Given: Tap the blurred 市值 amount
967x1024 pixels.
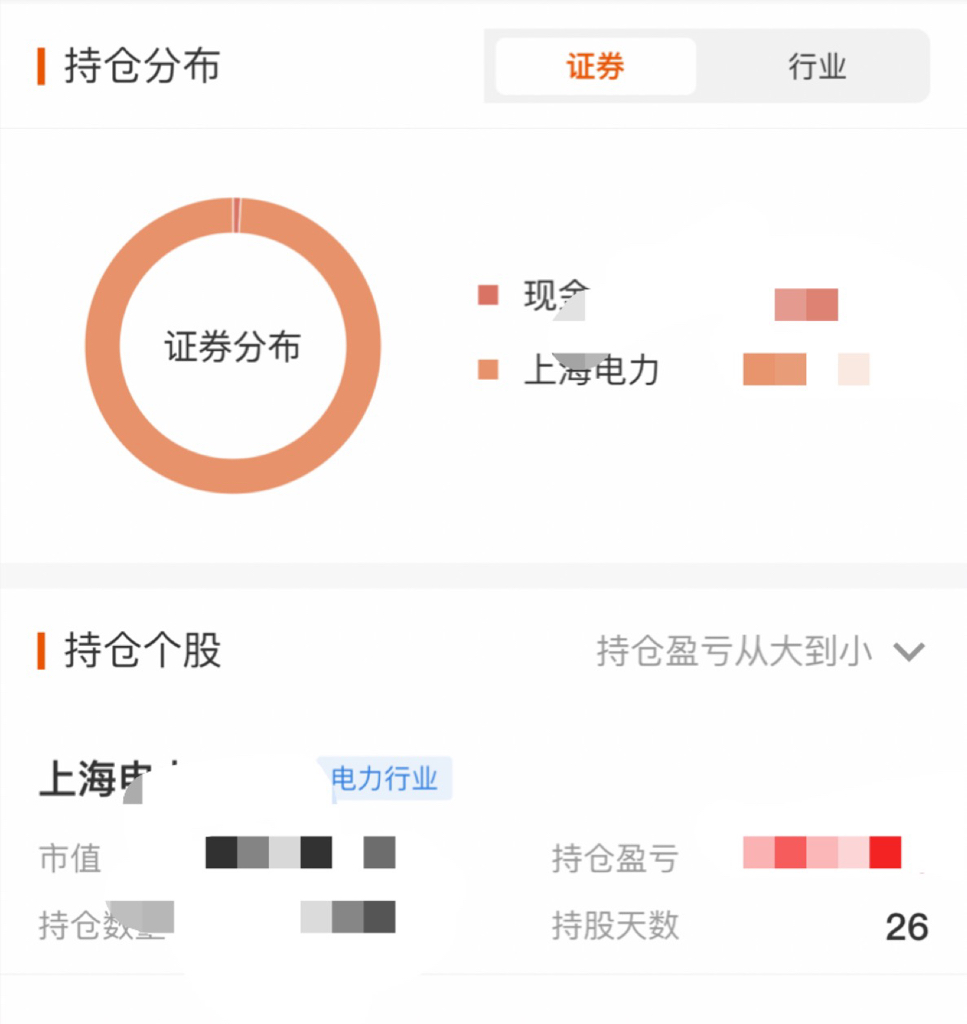Looking at the screenshot, I should click(300, 853).
